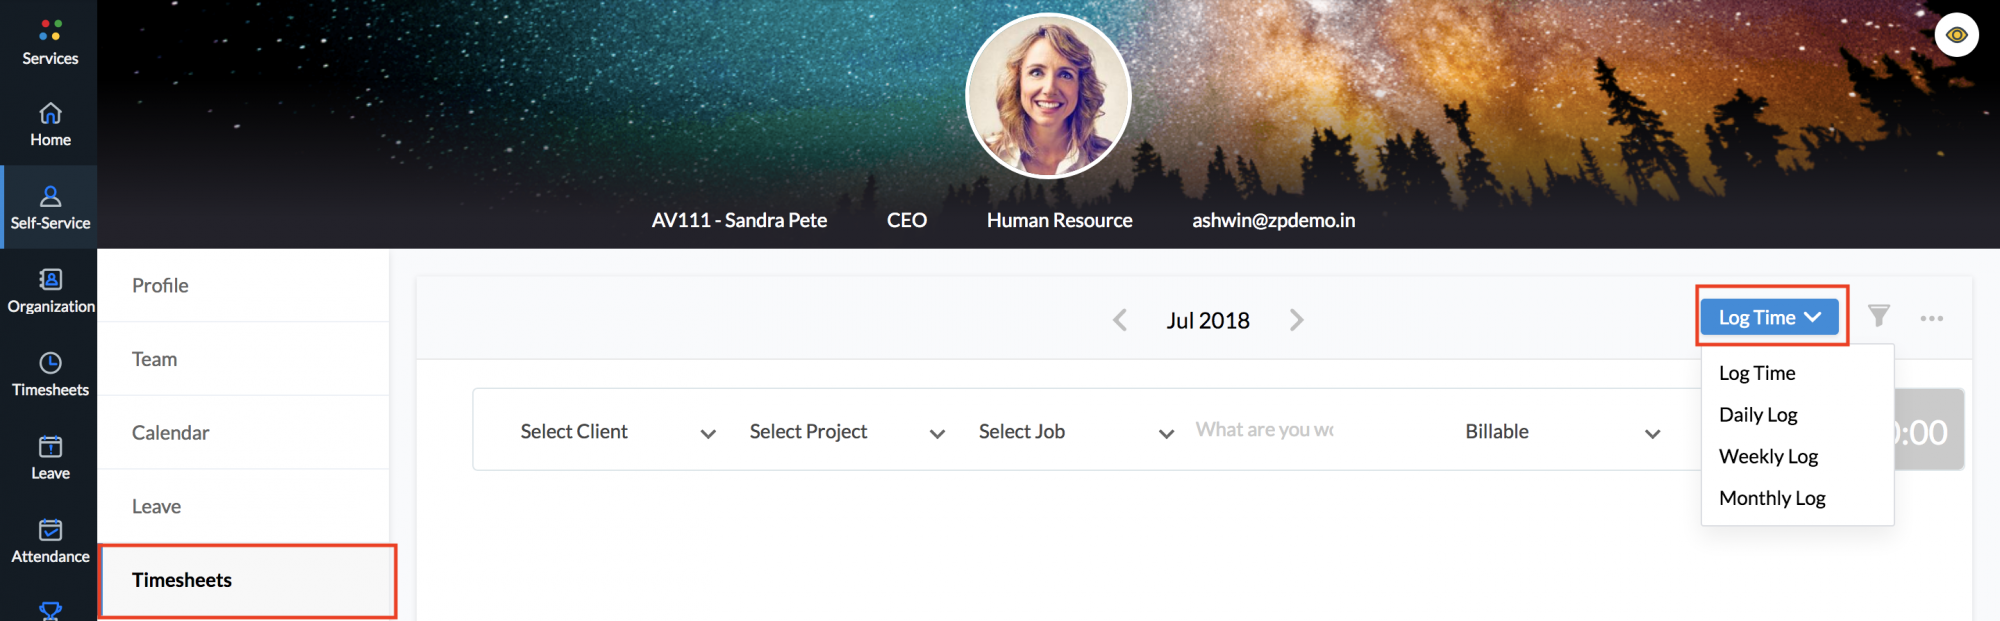This screenshot has width=2000, height=621.
Task: Click the work description input field
Action: click(x=1266, y=430)
